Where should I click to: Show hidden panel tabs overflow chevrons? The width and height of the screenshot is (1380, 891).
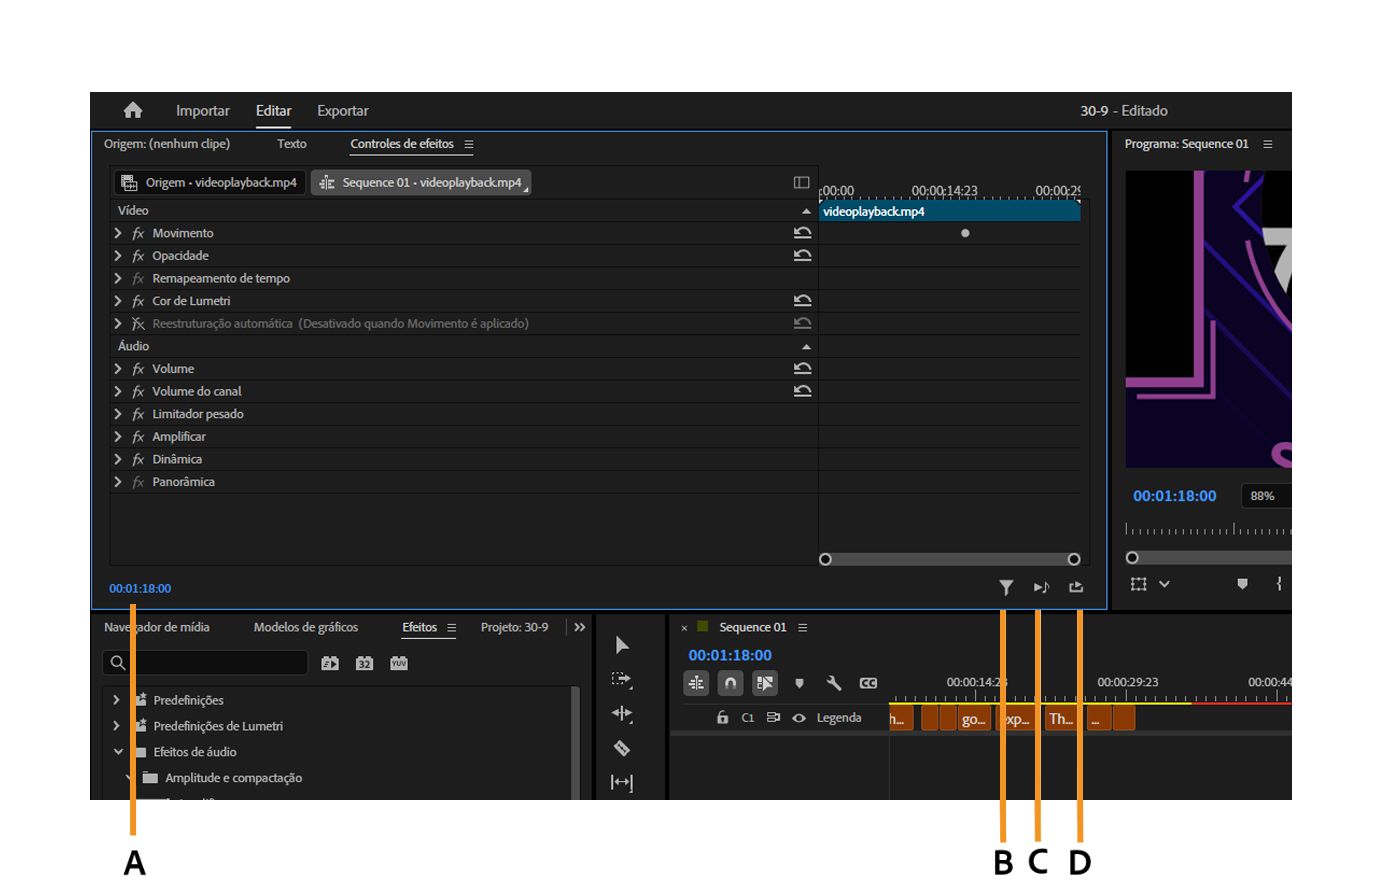[x=580, y=628]
